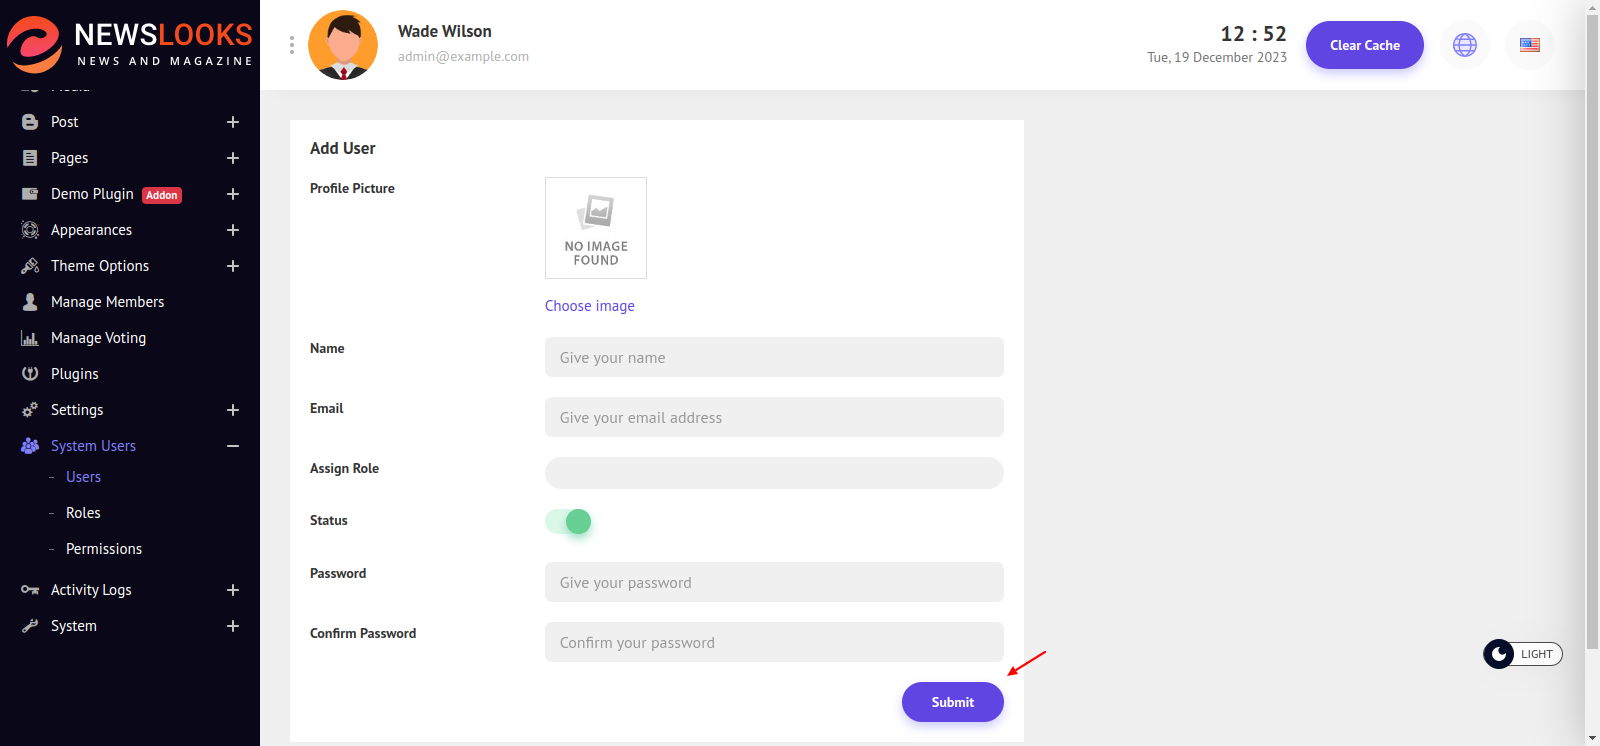The image size is (1600, 746).
Task: Click the three-dot menu beside avatar
Action: tap(291, 45)
